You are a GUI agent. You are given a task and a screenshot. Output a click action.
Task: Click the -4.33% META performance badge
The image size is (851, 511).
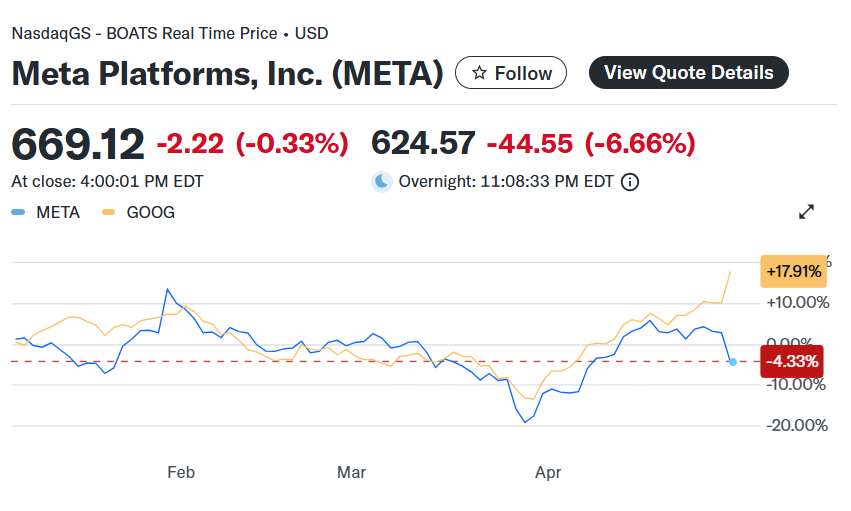coord(793,361)
